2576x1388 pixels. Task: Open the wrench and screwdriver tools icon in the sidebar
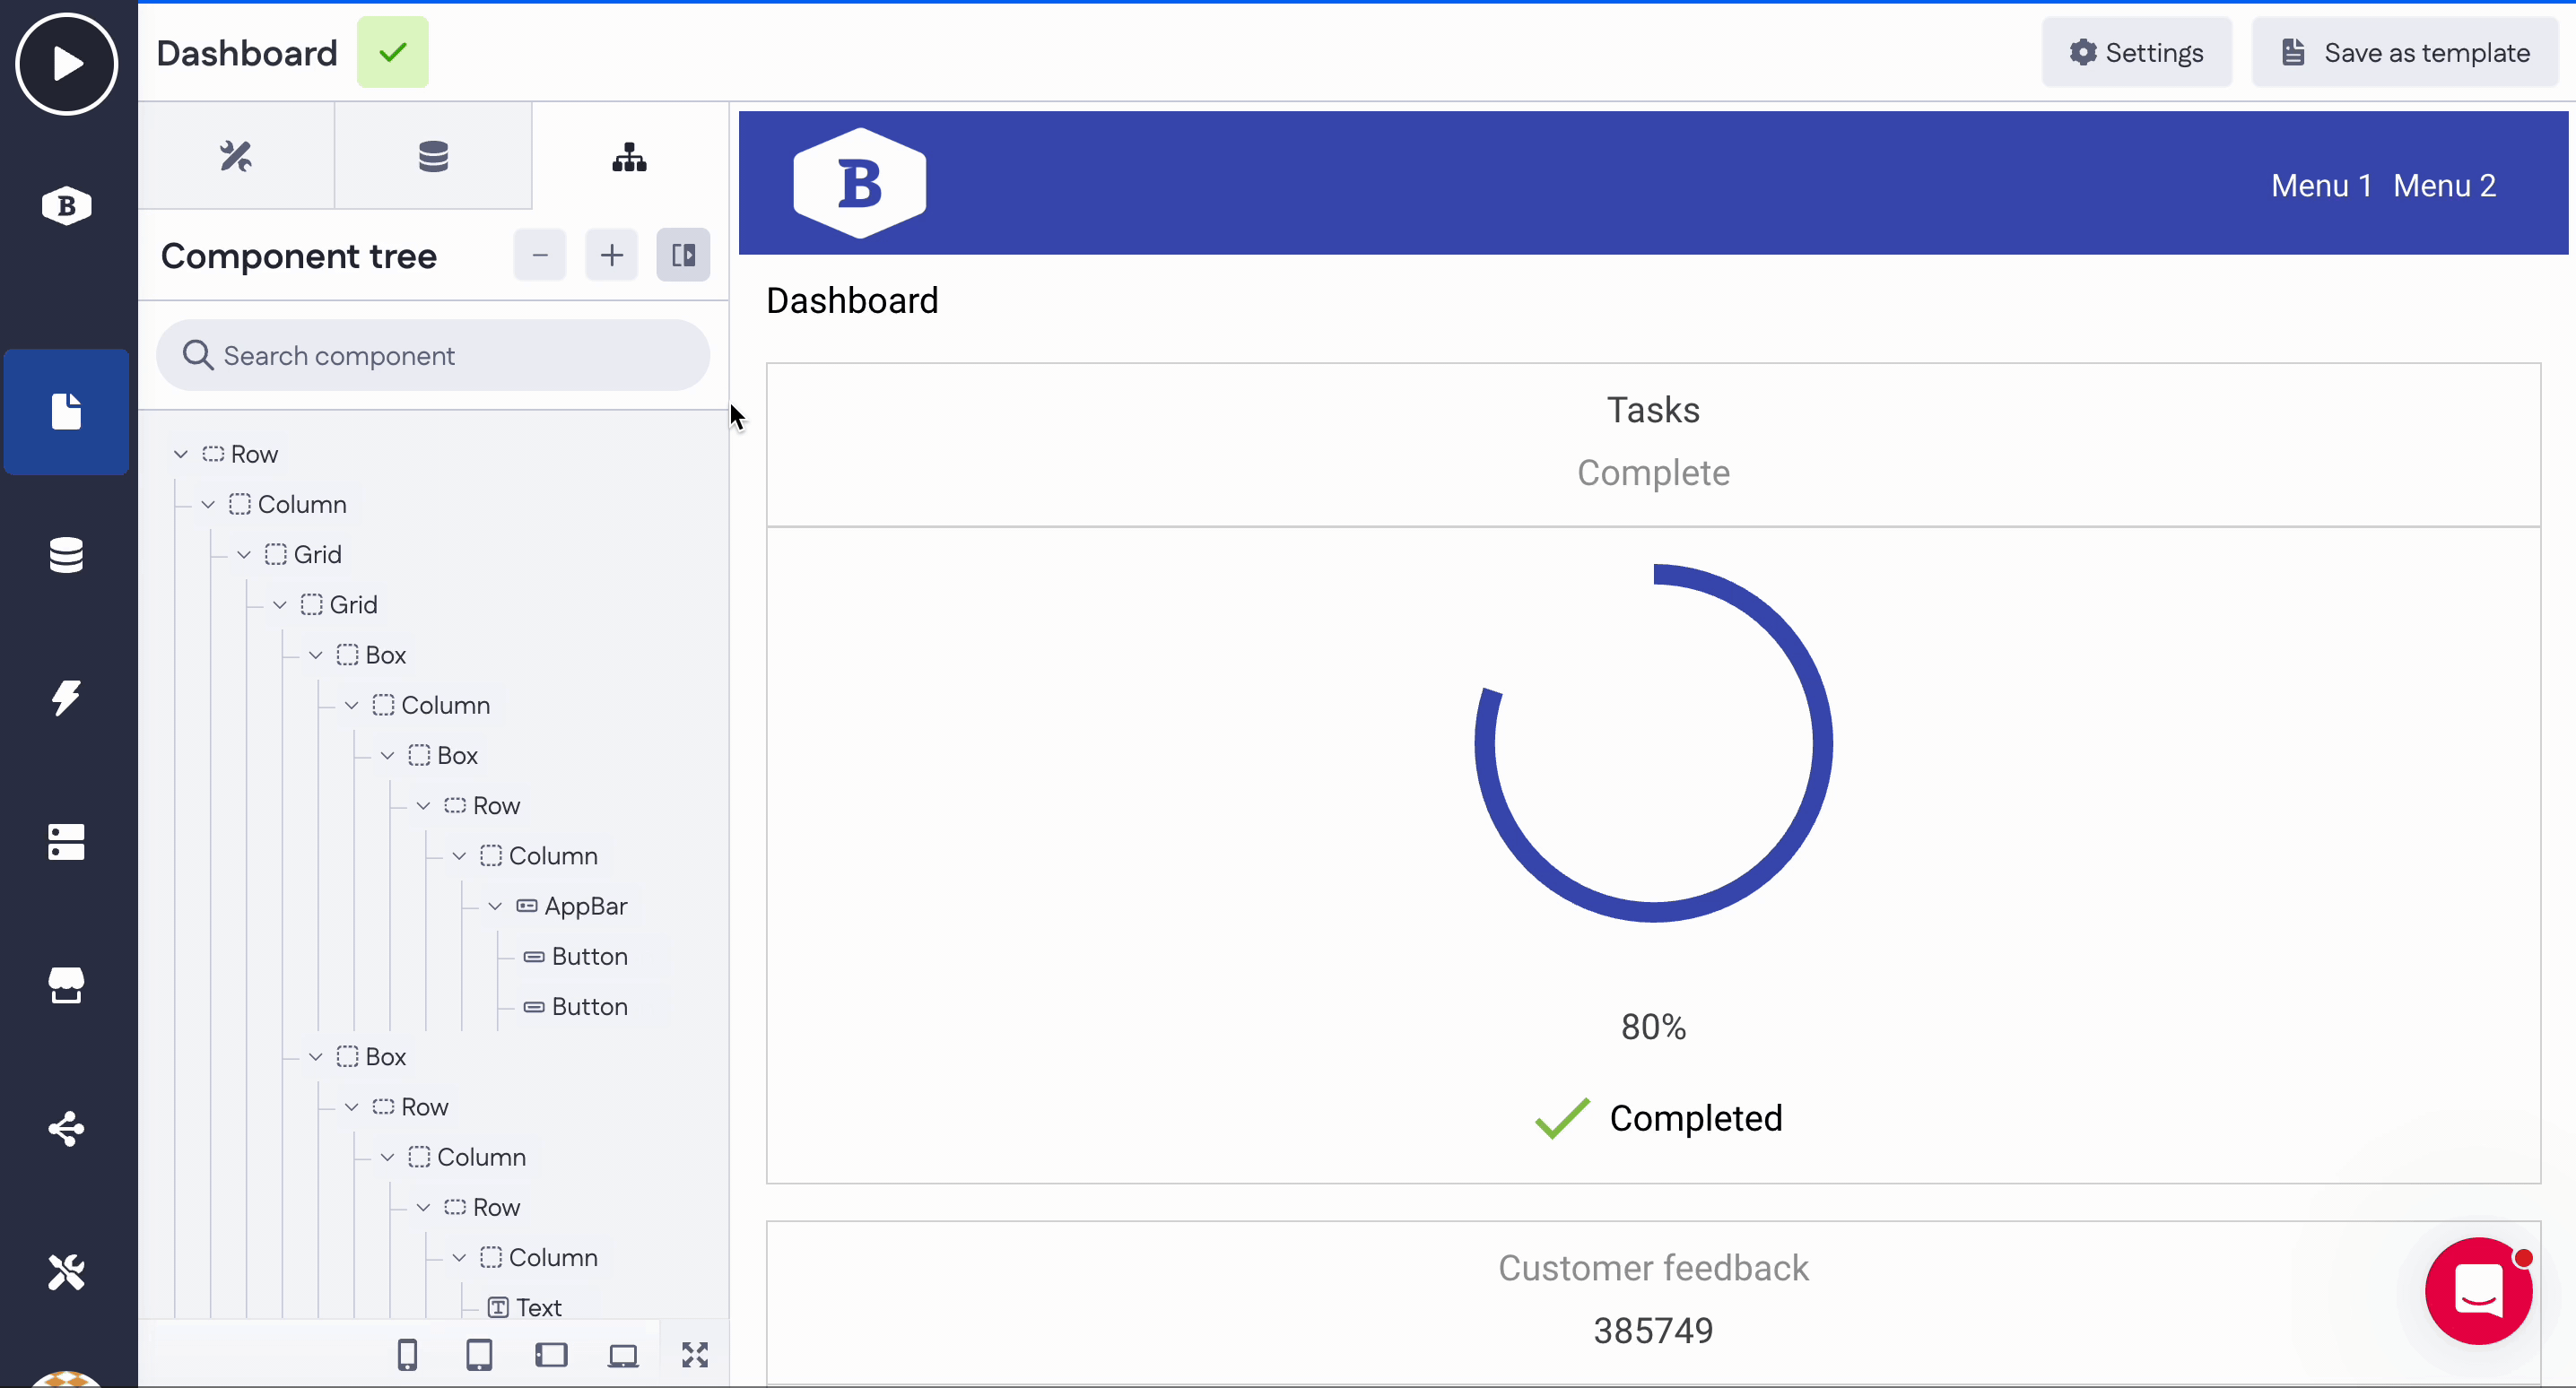click(67, 1272)
